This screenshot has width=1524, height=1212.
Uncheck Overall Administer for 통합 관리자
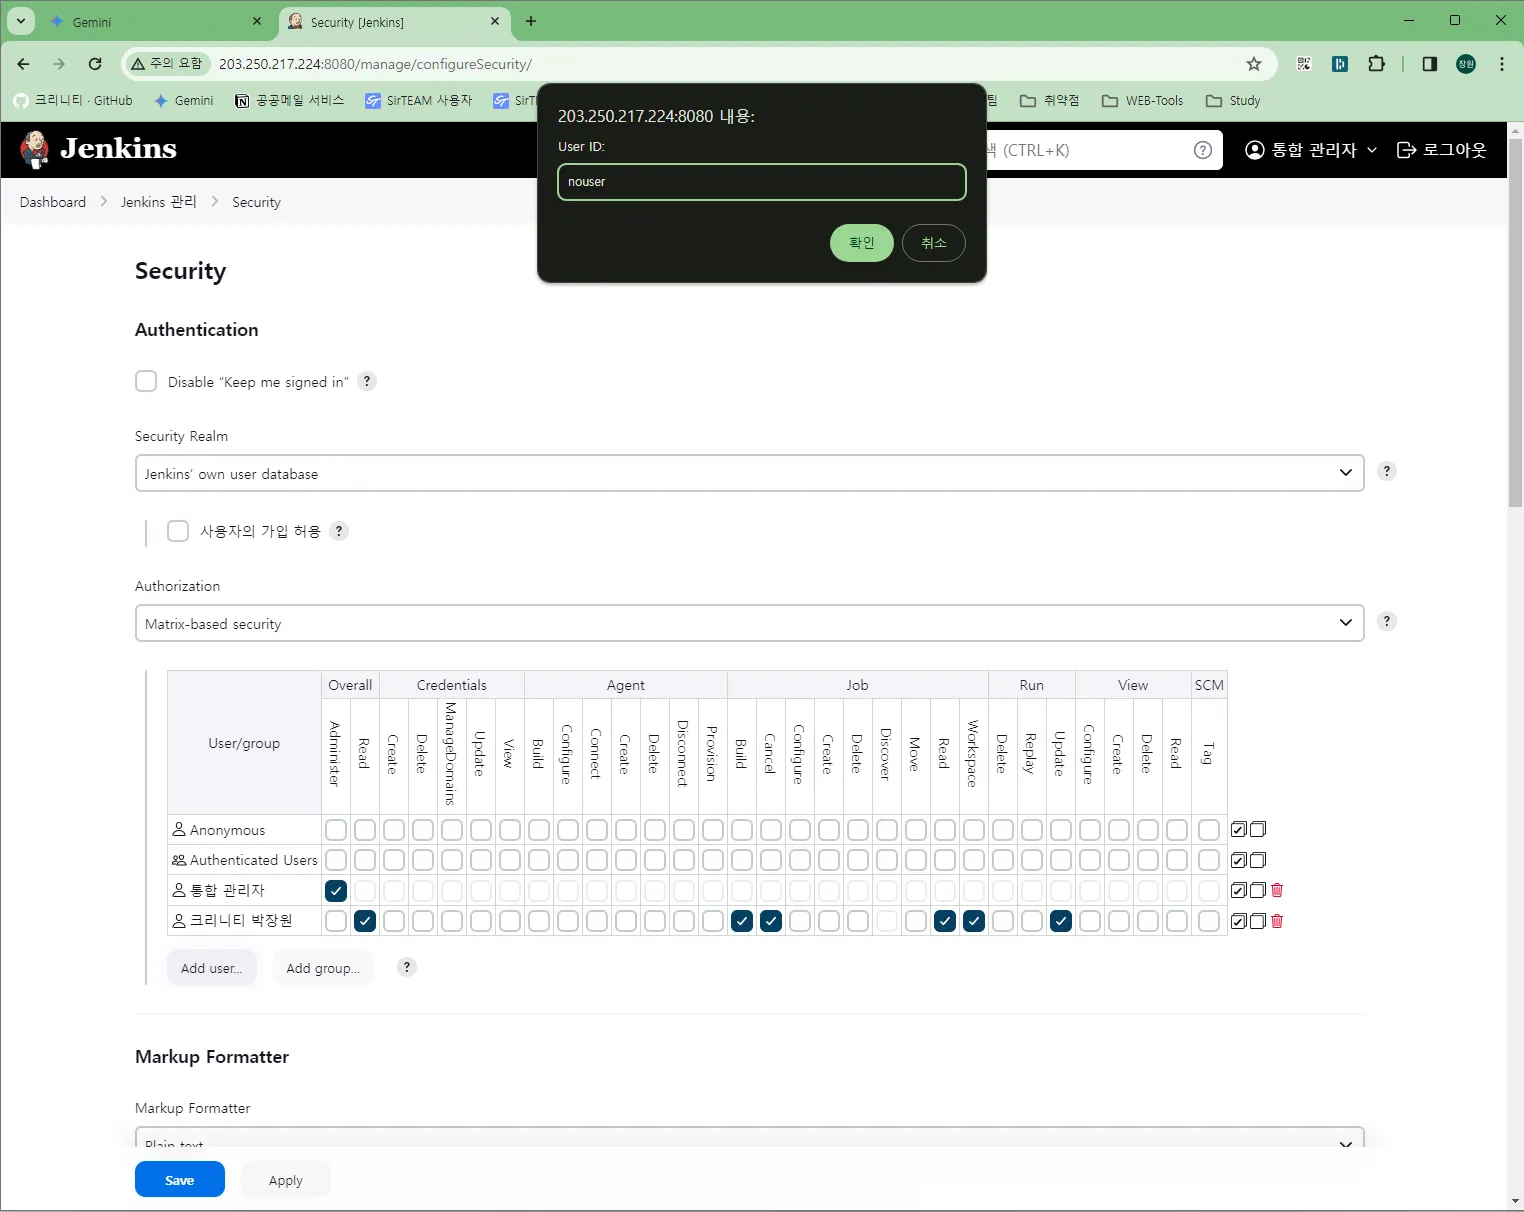[x=336, y=890]
